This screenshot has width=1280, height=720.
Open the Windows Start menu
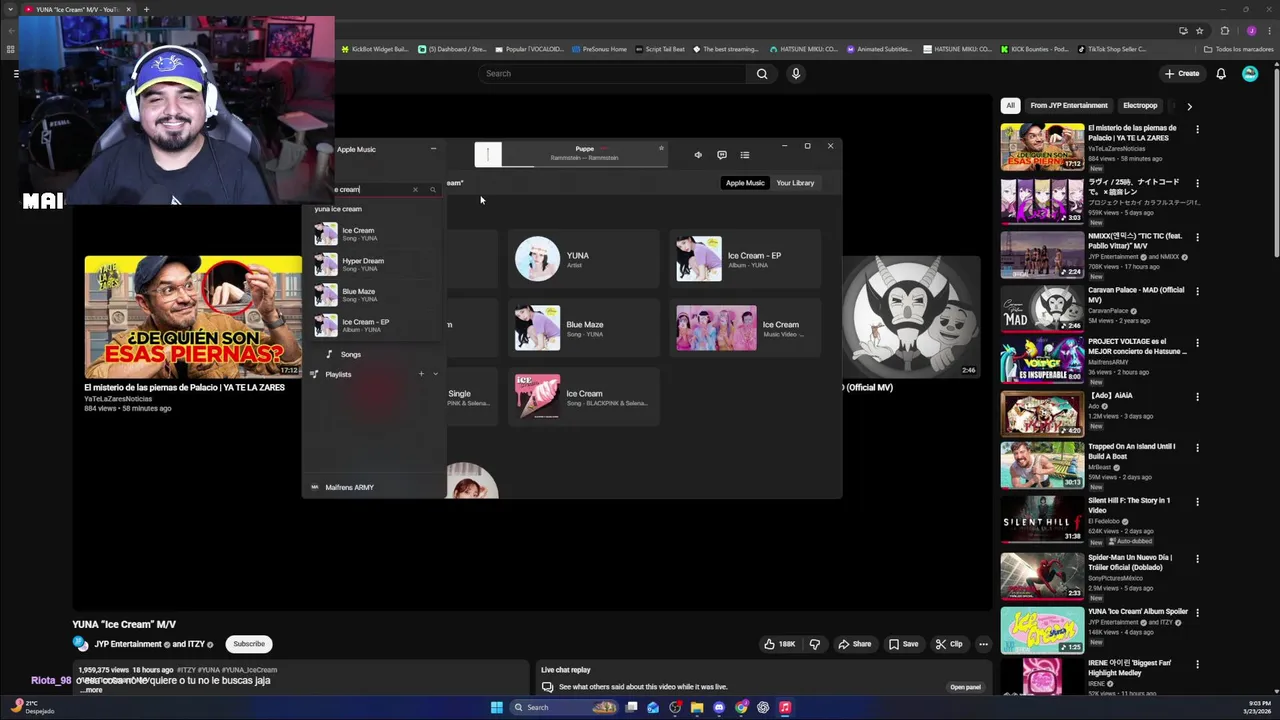click(x=496, y=707)
